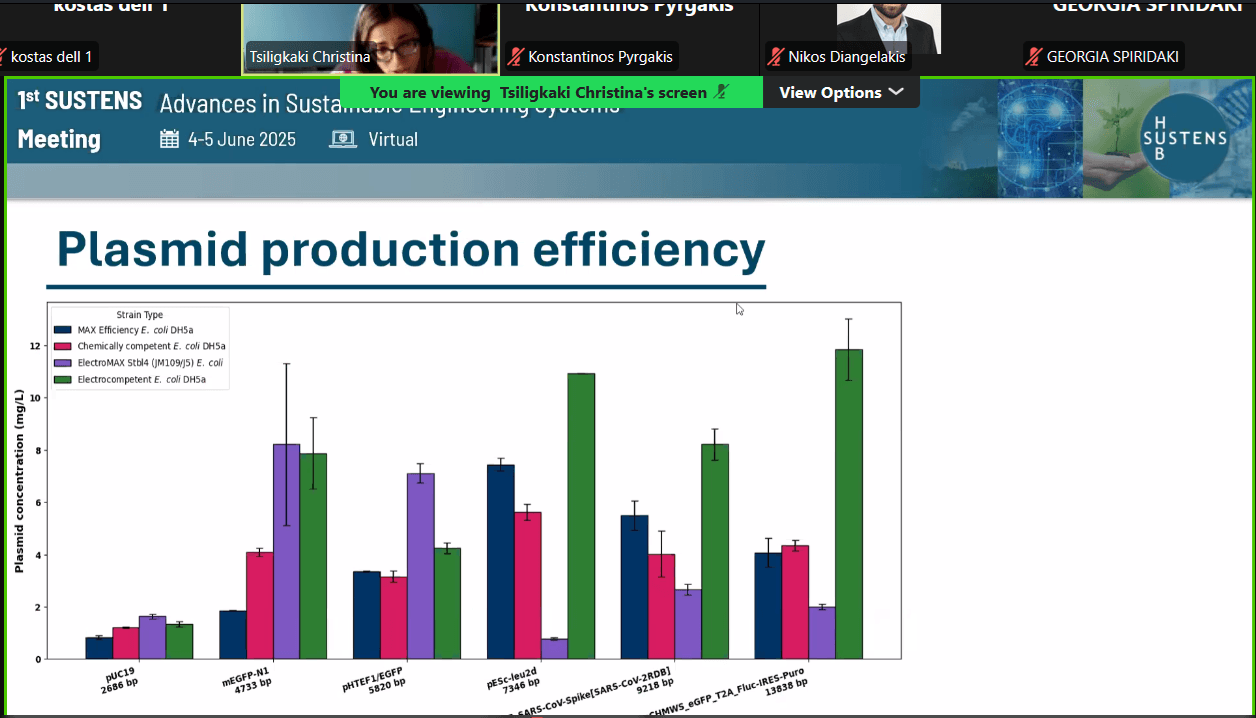Click the navy MAX Efficiency legend swatch
Image resolution: width=1256 pixels, height=718 pixels.
62,329
